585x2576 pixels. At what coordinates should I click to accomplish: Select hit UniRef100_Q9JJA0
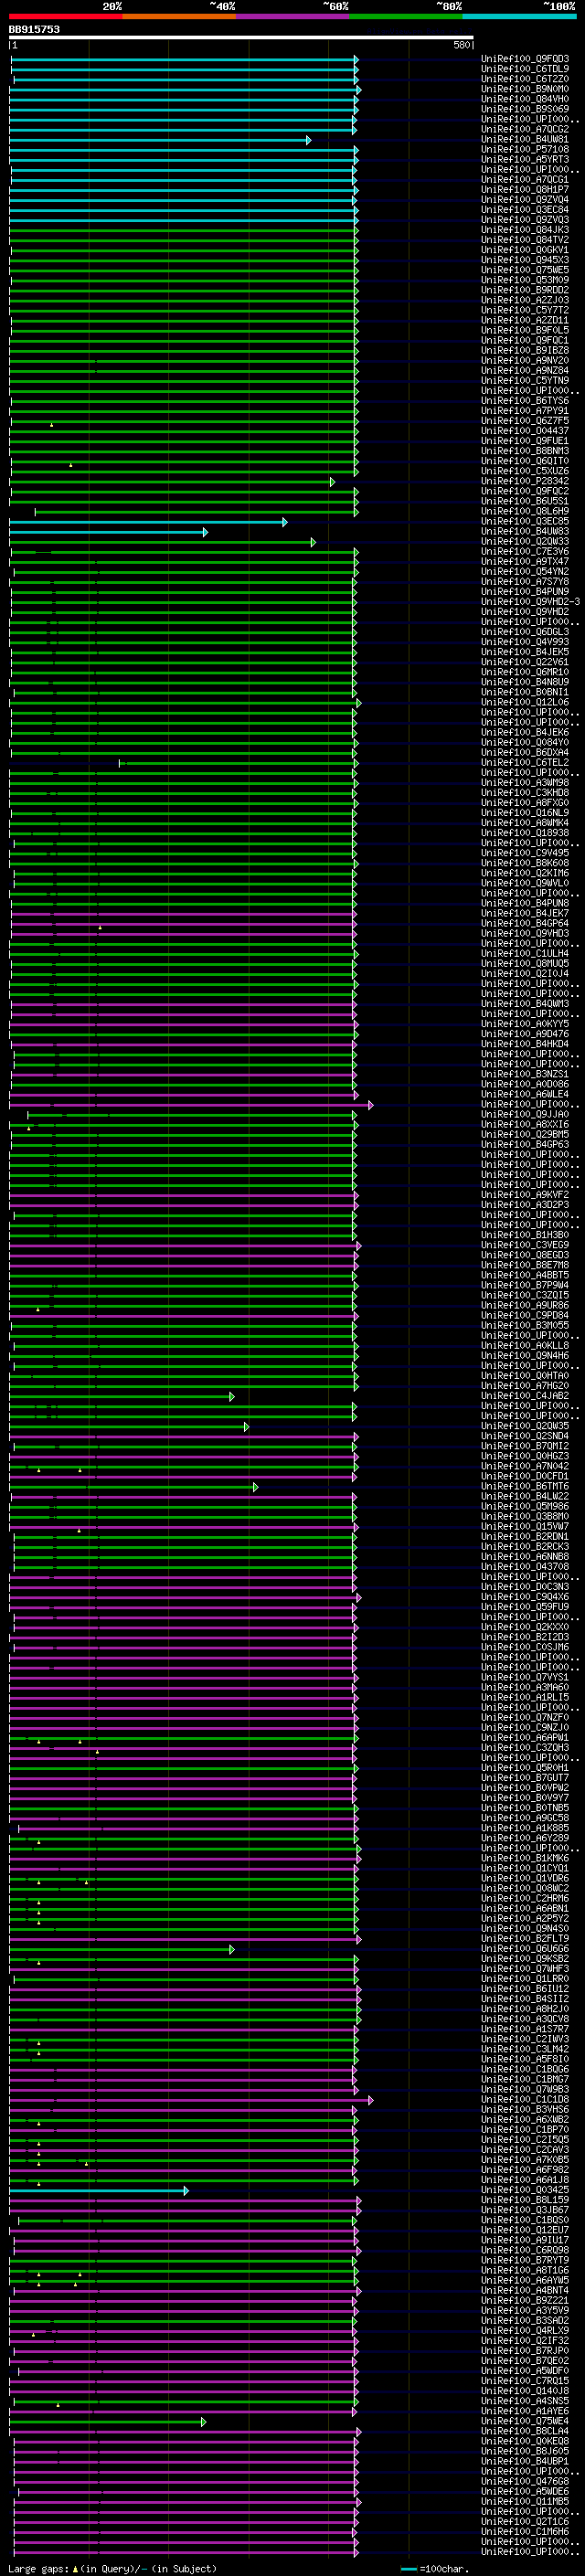[525, 1114]
